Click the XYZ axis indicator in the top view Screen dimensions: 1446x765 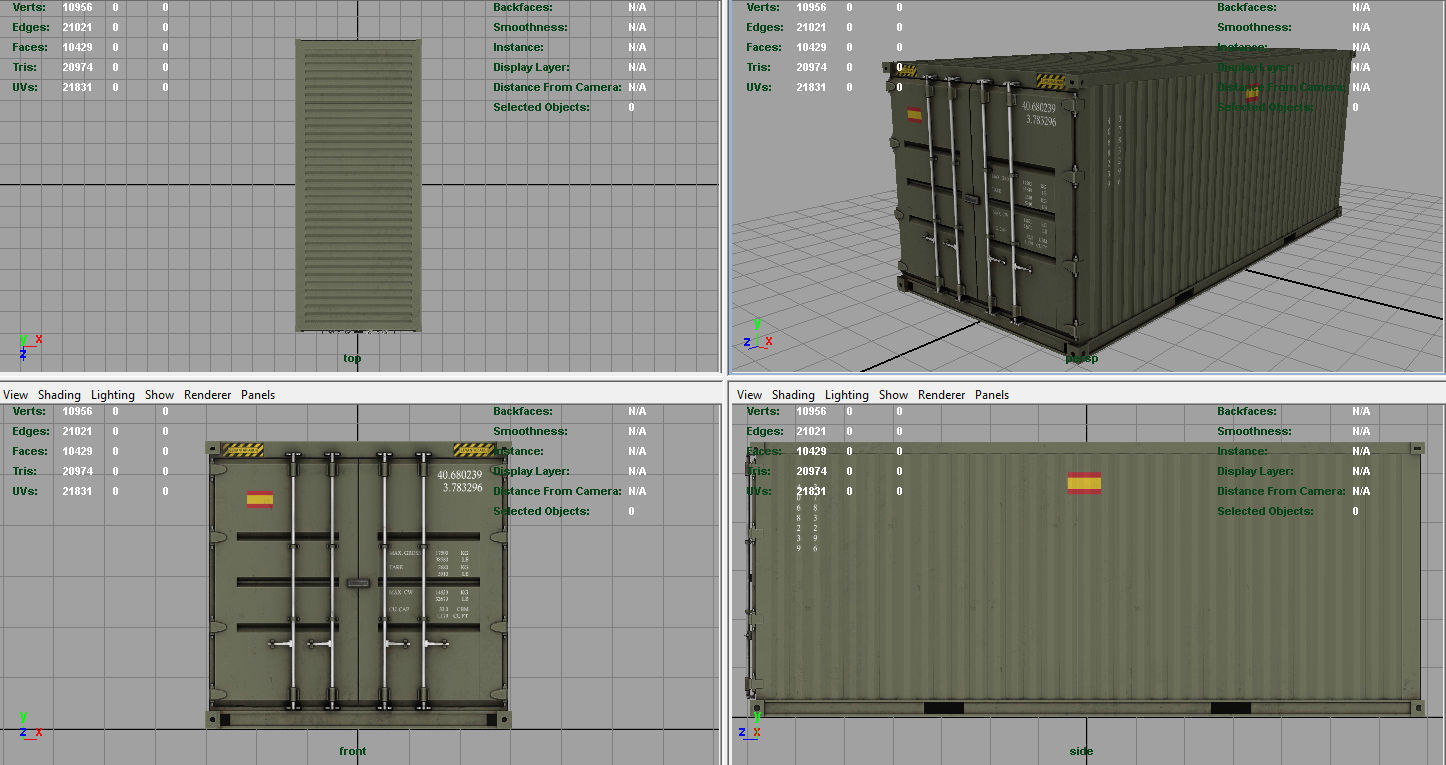point(29,347)
